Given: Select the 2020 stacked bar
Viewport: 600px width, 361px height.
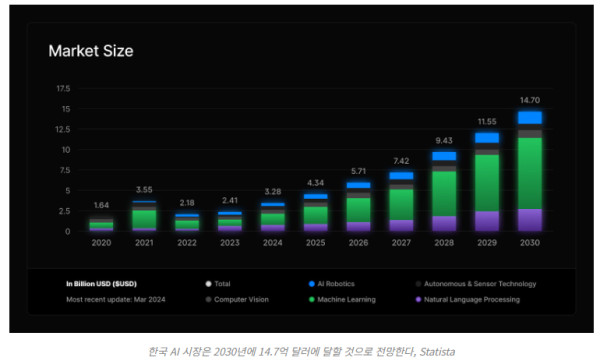Looking at the screenshot, I should coord(101,225).
